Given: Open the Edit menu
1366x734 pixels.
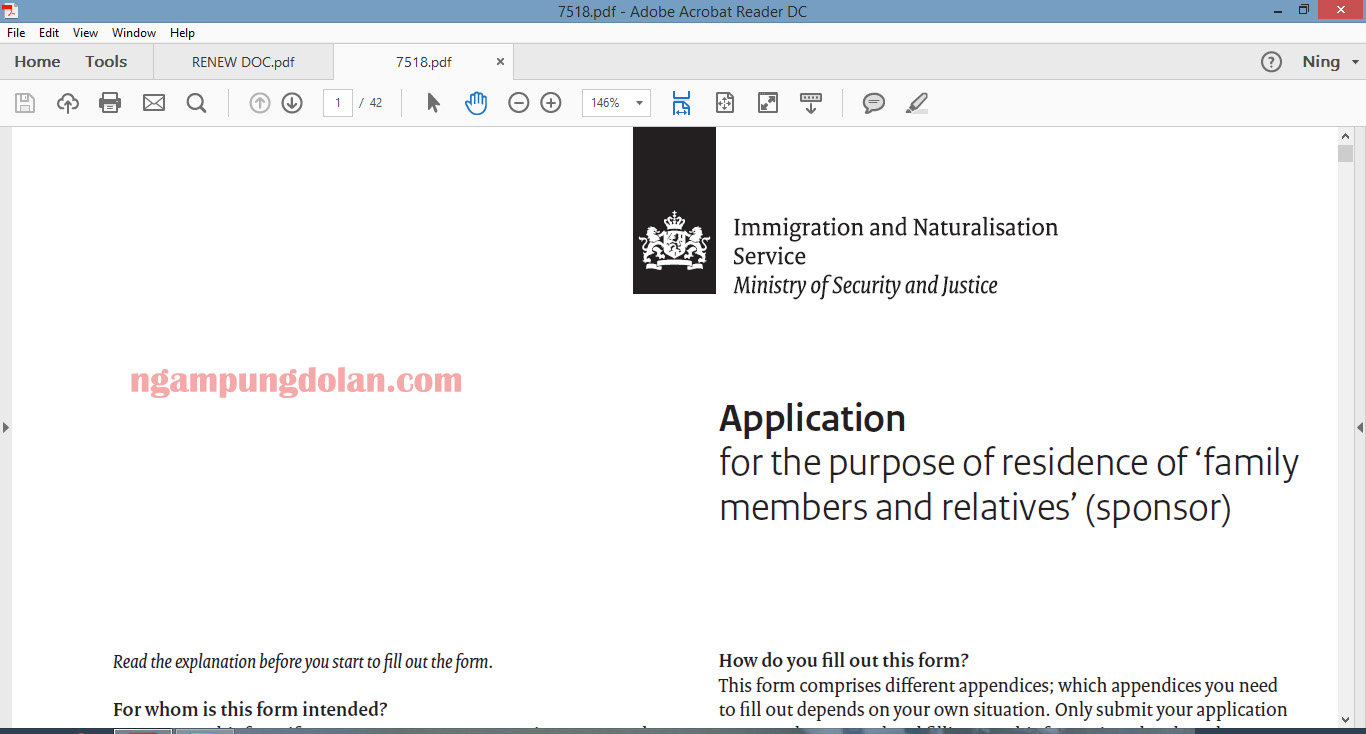Looking at the screenshot, I should pos(49,33).
